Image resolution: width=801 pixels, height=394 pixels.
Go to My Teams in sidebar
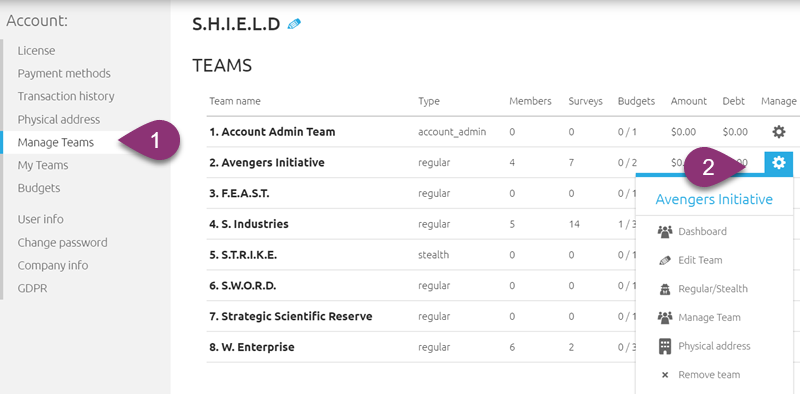click(x=43, y=165)
